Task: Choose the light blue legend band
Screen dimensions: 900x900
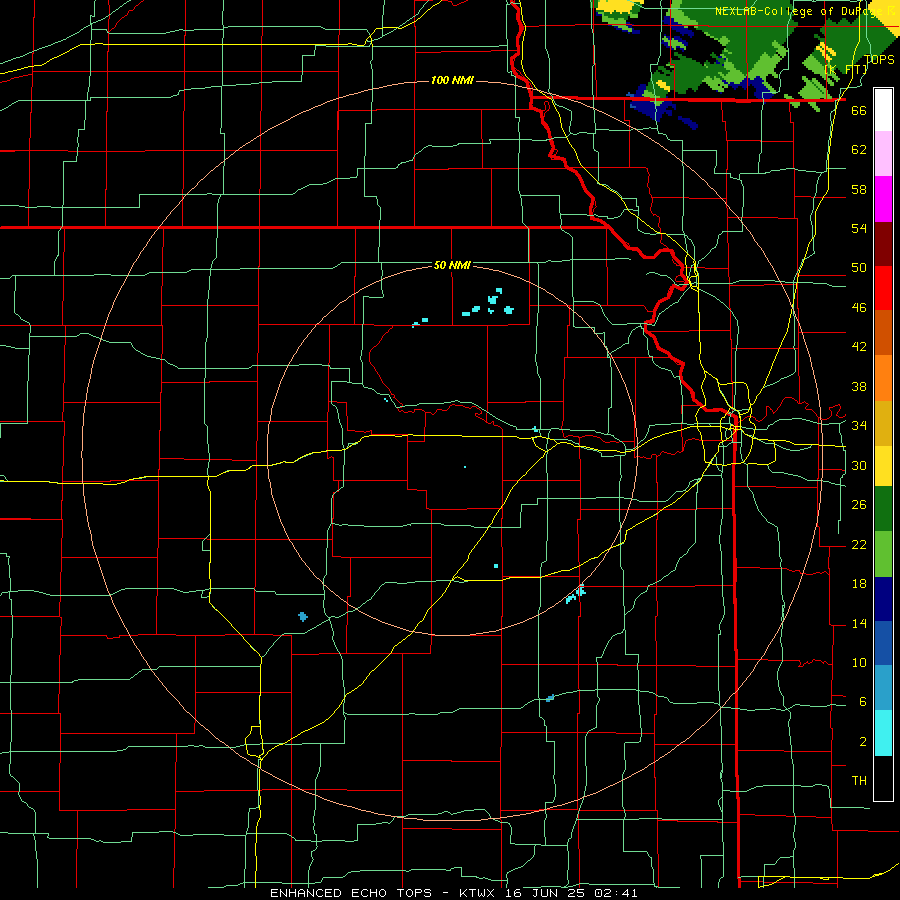Action: (x=883, y=688)
